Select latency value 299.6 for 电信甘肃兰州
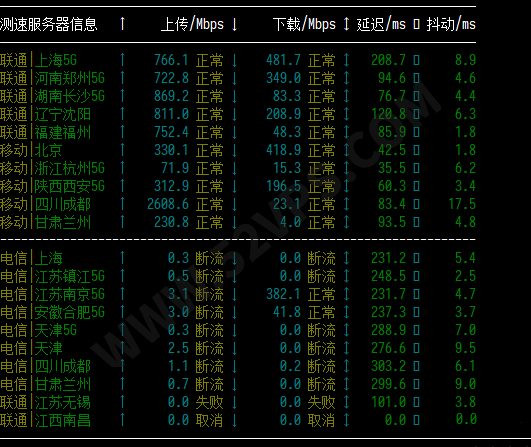The image size is (531, 447). (388, 384)
